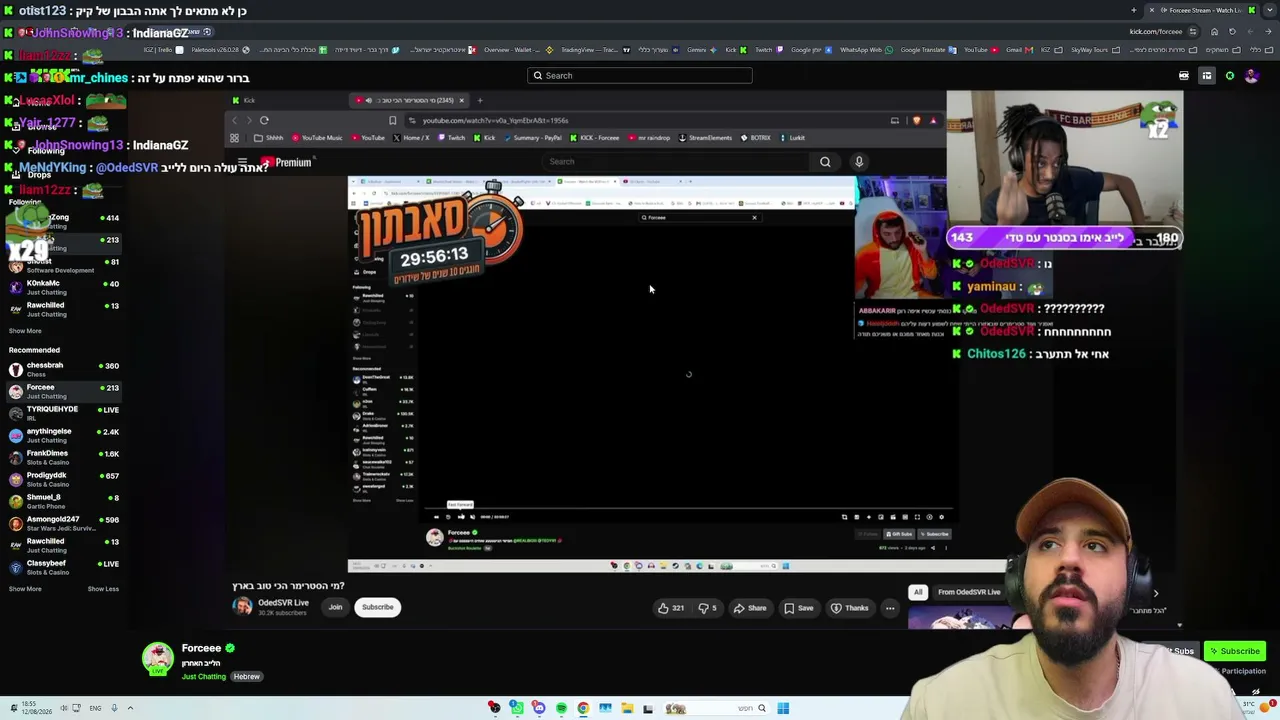Open chessbrah channel in sidebar
The height and width of the screenshot is (720, 1280).
(x=63, y=369)
